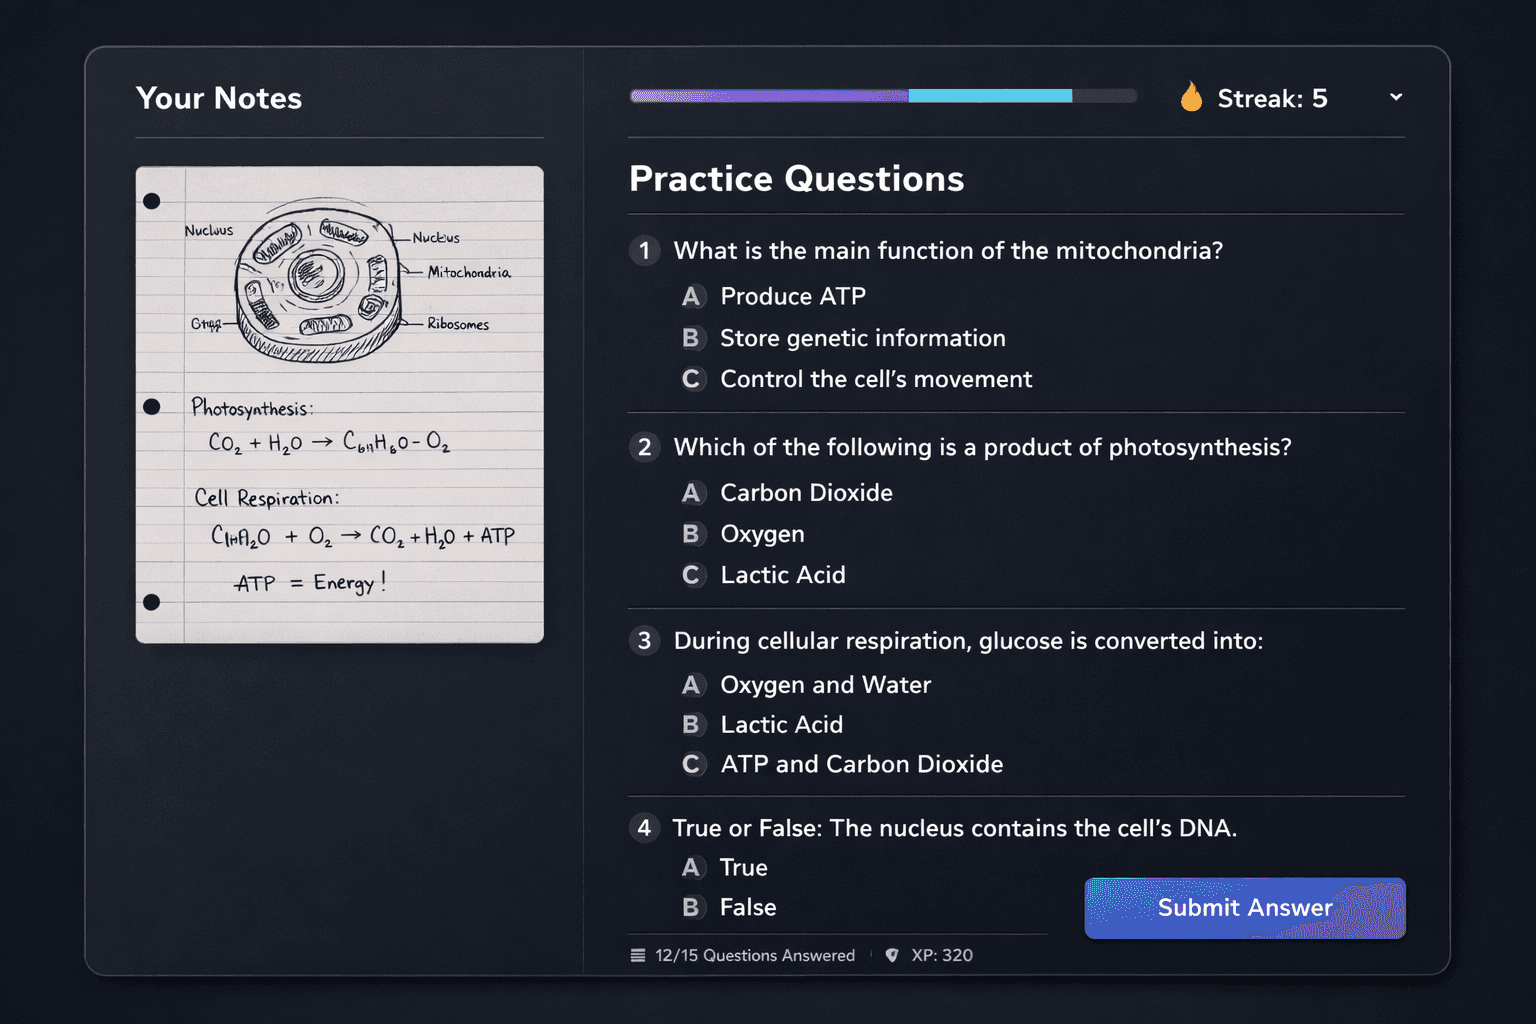Pick 'ATP and Carbon Dioxide' for question 3
Viewport: 1536px width, 1024px height.
pyautogui.click(x=861, y=764)
